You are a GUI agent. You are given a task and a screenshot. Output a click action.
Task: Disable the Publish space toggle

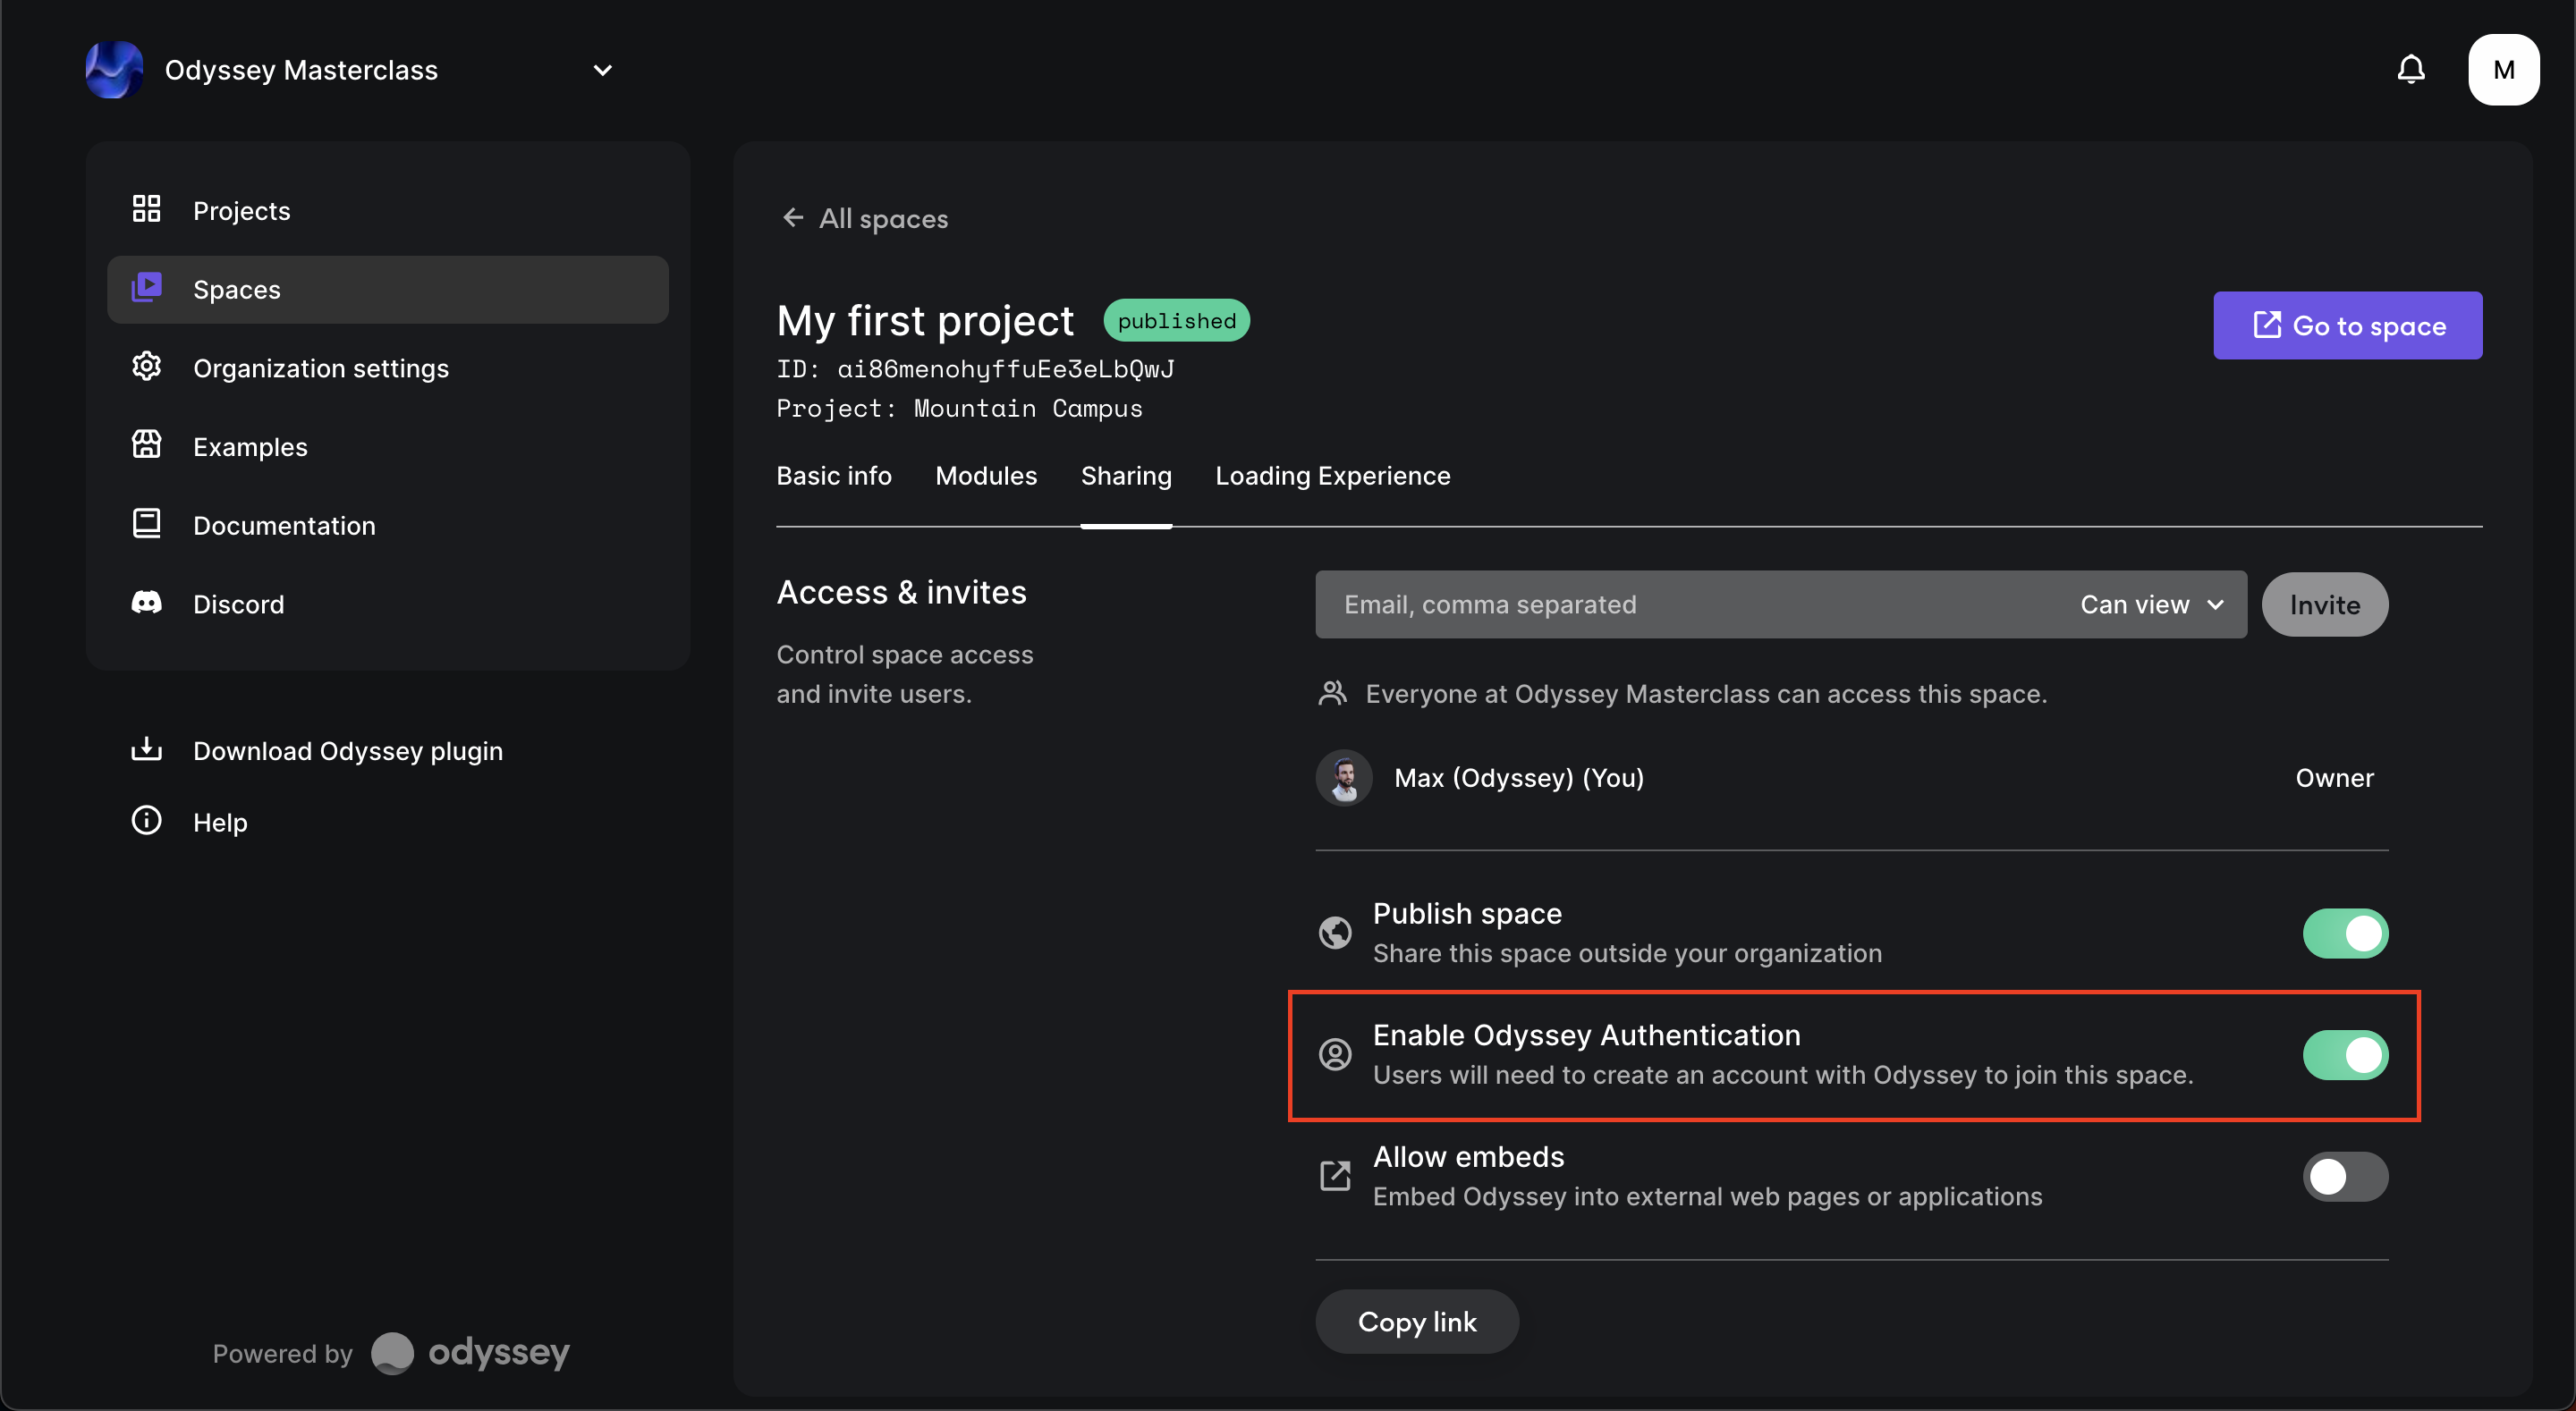2345,933
